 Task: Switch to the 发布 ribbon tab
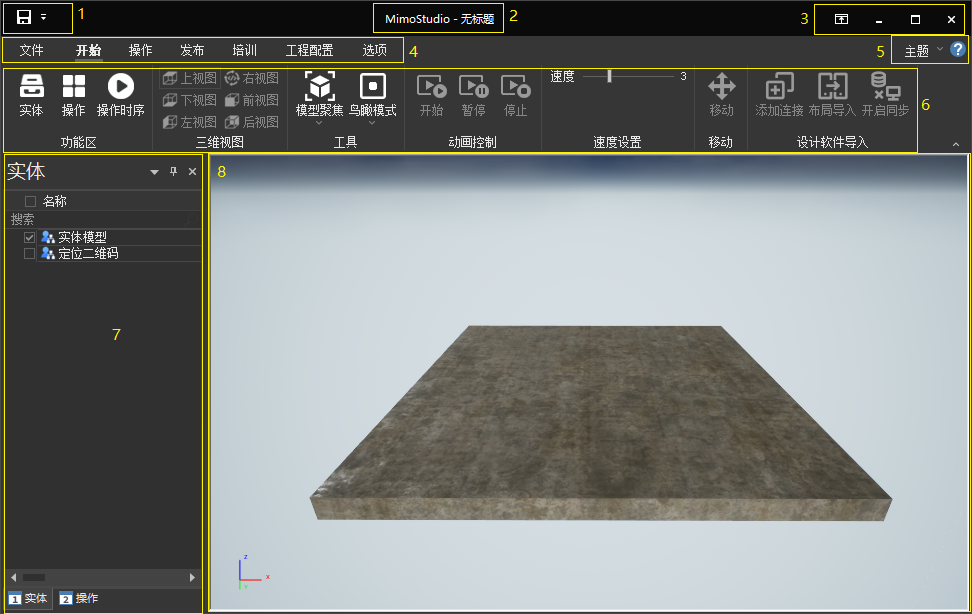tap(192, 50)
